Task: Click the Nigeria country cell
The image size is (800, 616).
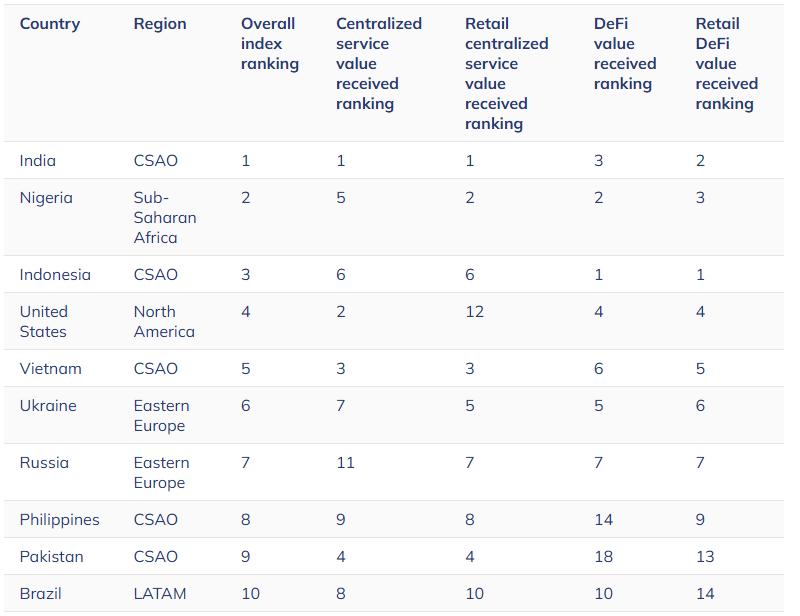Action: (46, 198)
